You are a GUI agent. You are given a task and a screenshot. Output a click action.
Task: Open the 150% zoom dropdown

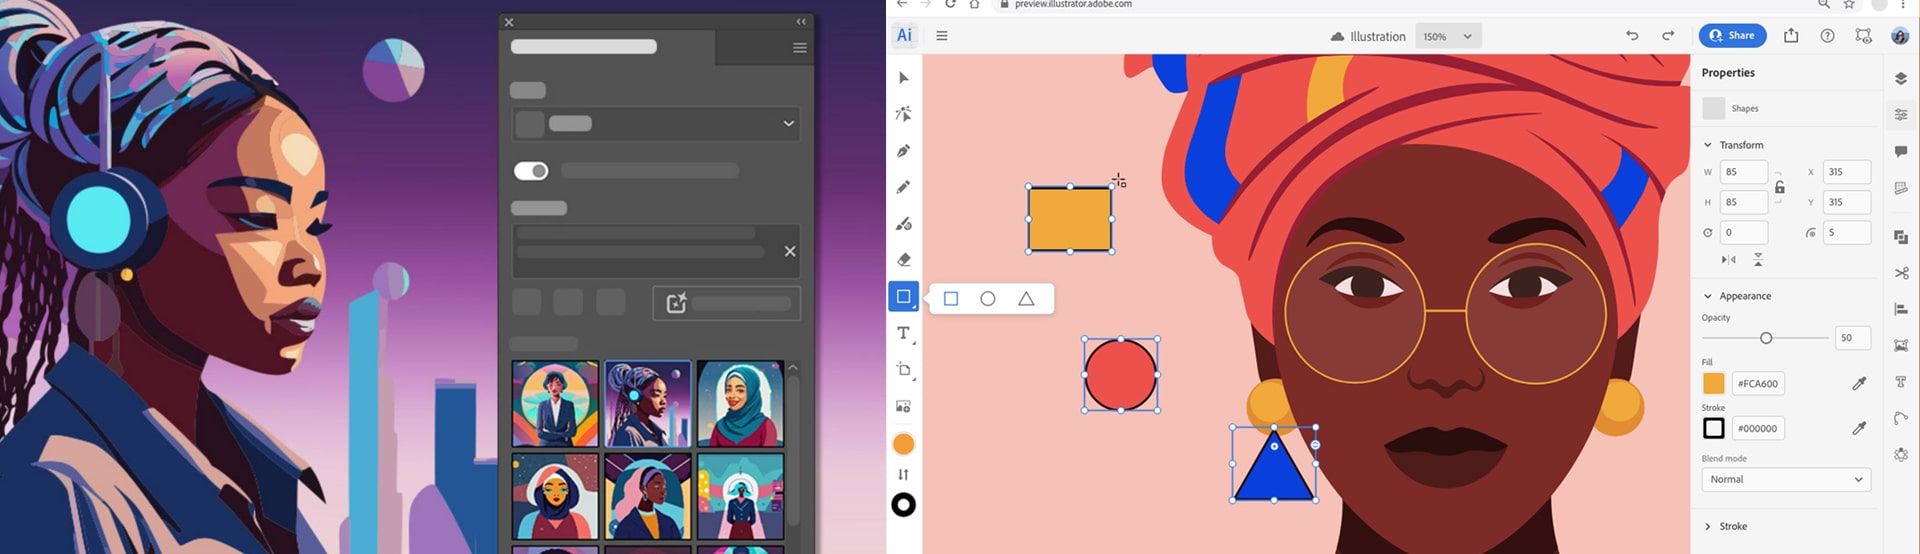click(1449, 36)
